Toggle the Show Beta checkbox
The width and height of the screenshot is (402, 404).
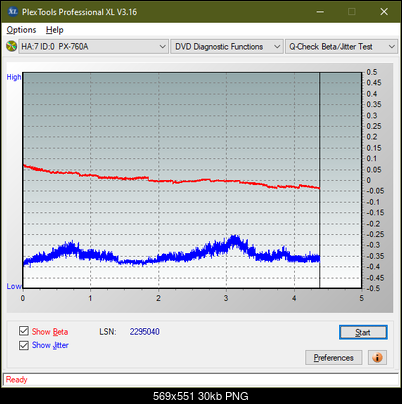(24, 331)
